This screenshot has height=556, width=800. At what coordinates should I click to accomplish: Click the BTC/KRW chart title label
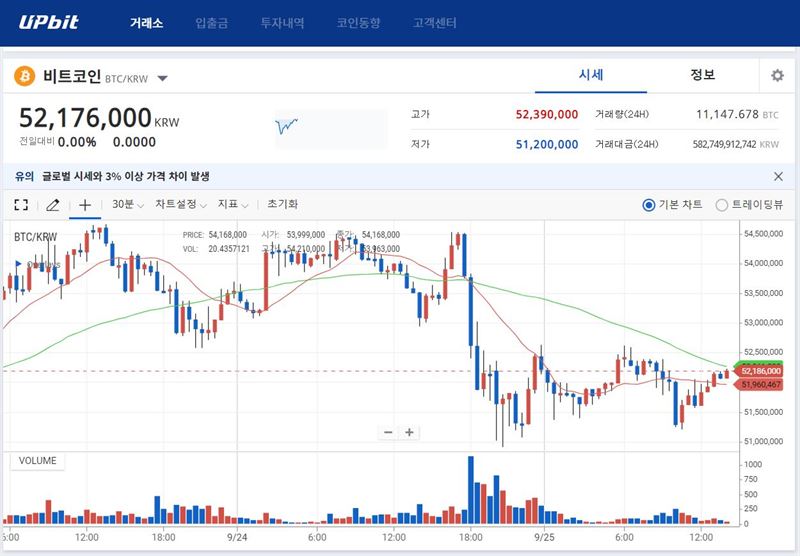coord(36,237)
